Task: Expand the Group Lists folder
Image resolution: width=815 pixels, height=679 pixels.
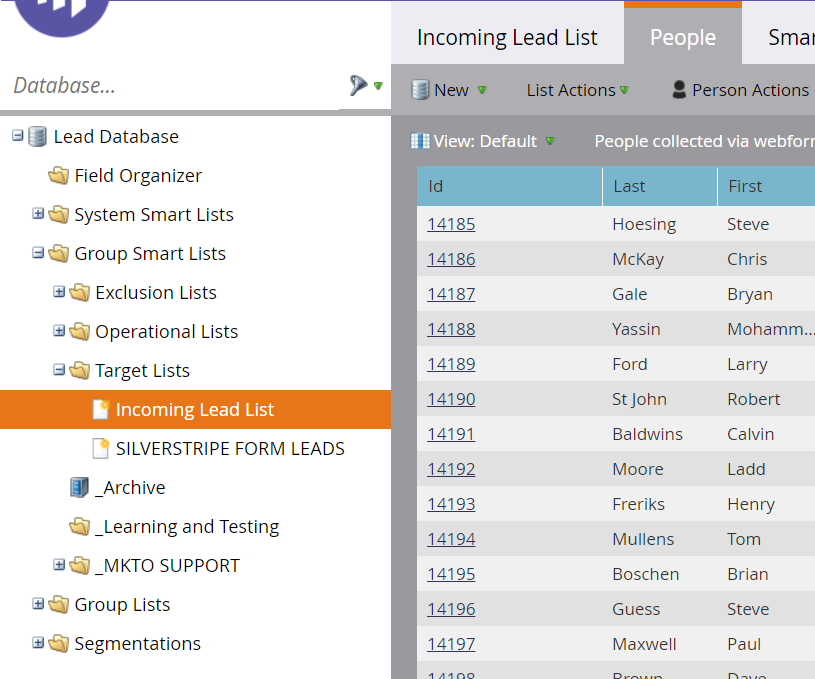Action: point(38,604)
